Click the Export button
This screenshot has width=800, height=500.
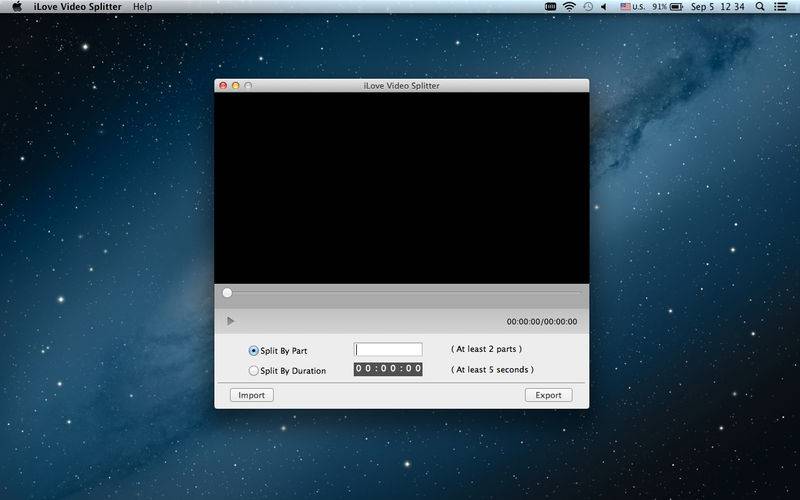point(548,395)
